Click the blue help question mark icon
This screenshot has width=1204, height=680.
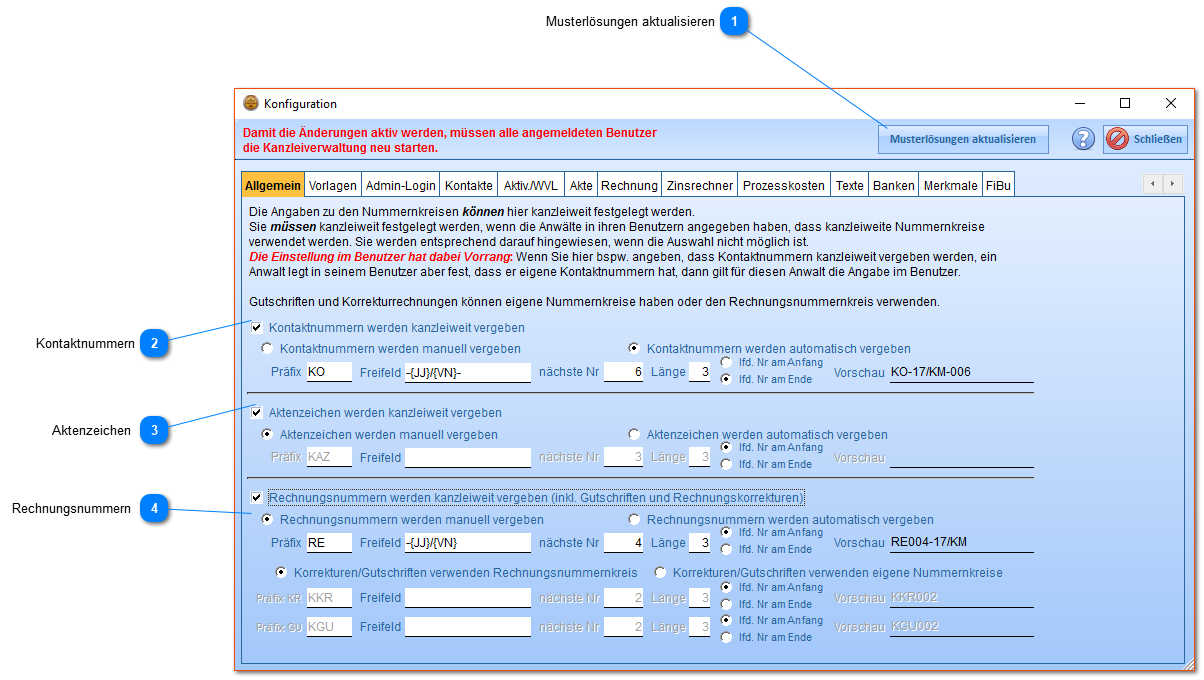pyautogui.click(x=1083, y=139)
